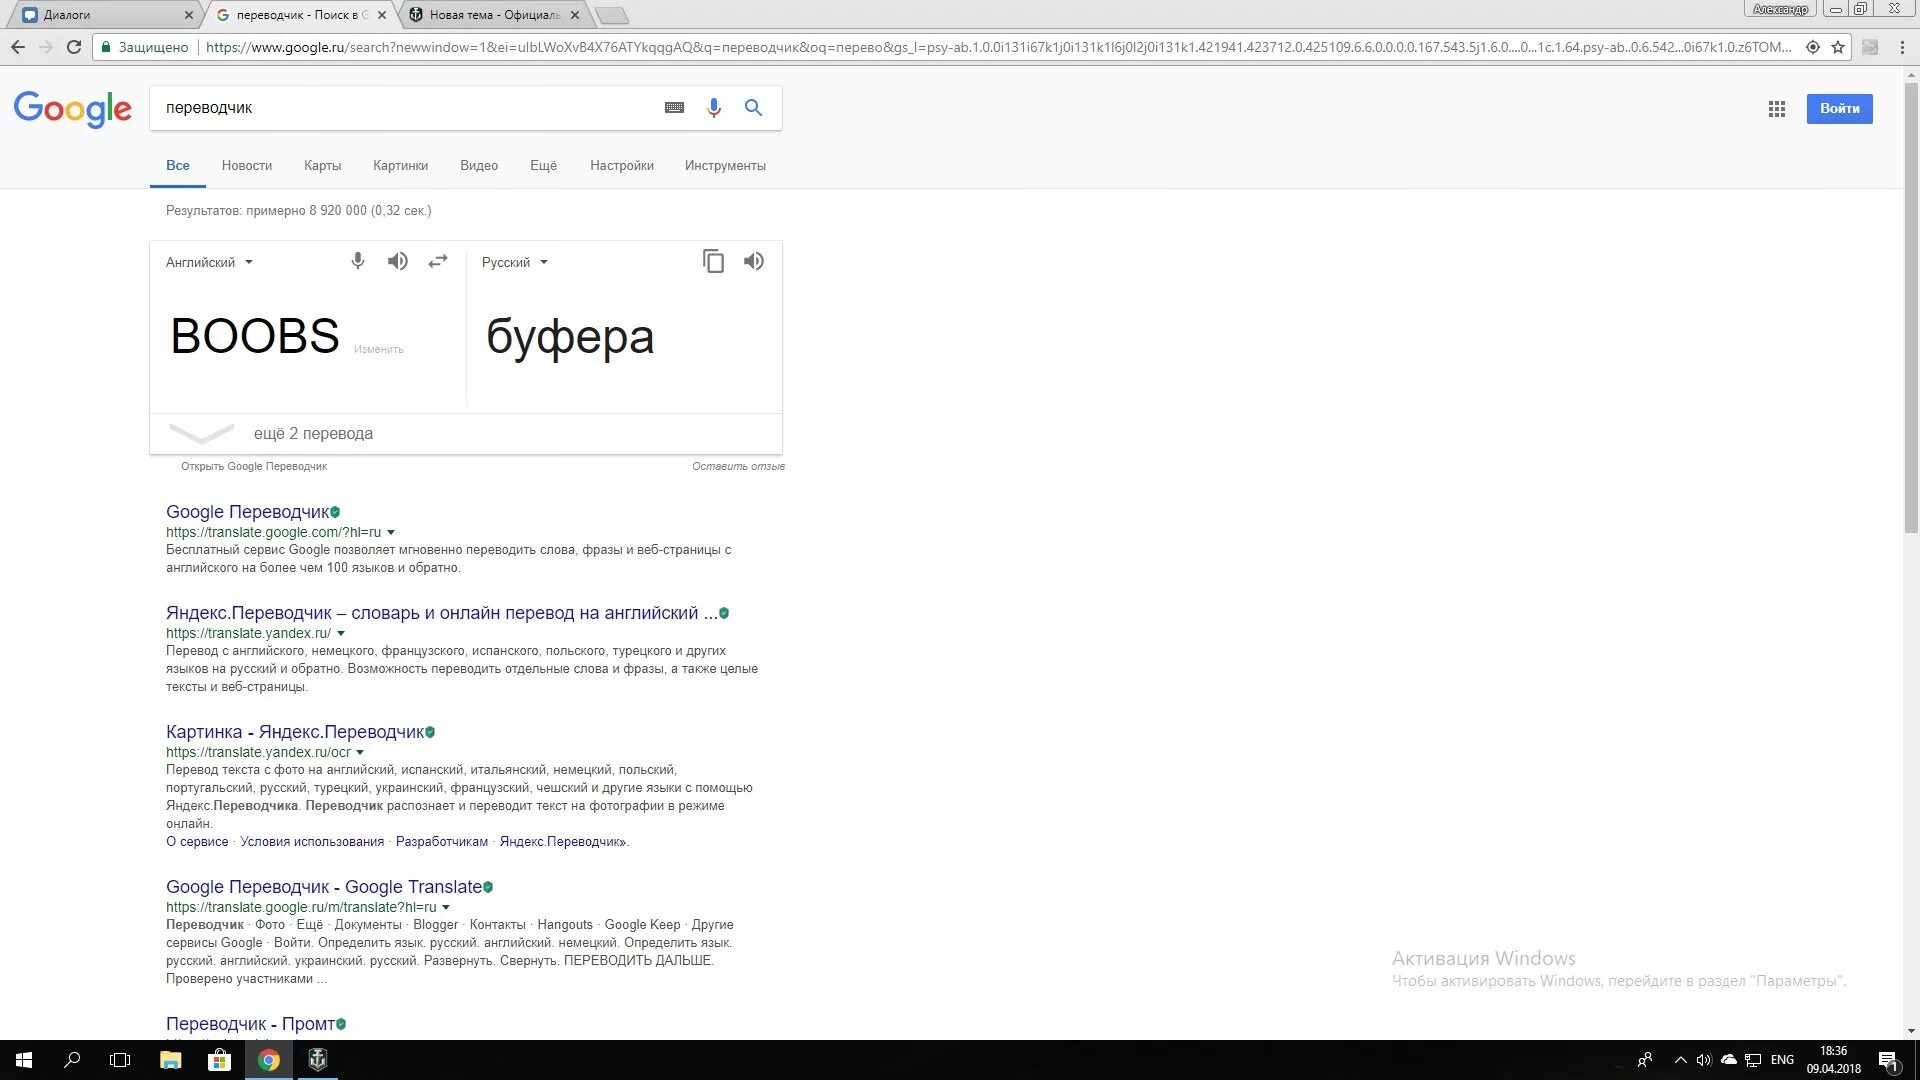Open the Windows Start menu

[24, 1060]
